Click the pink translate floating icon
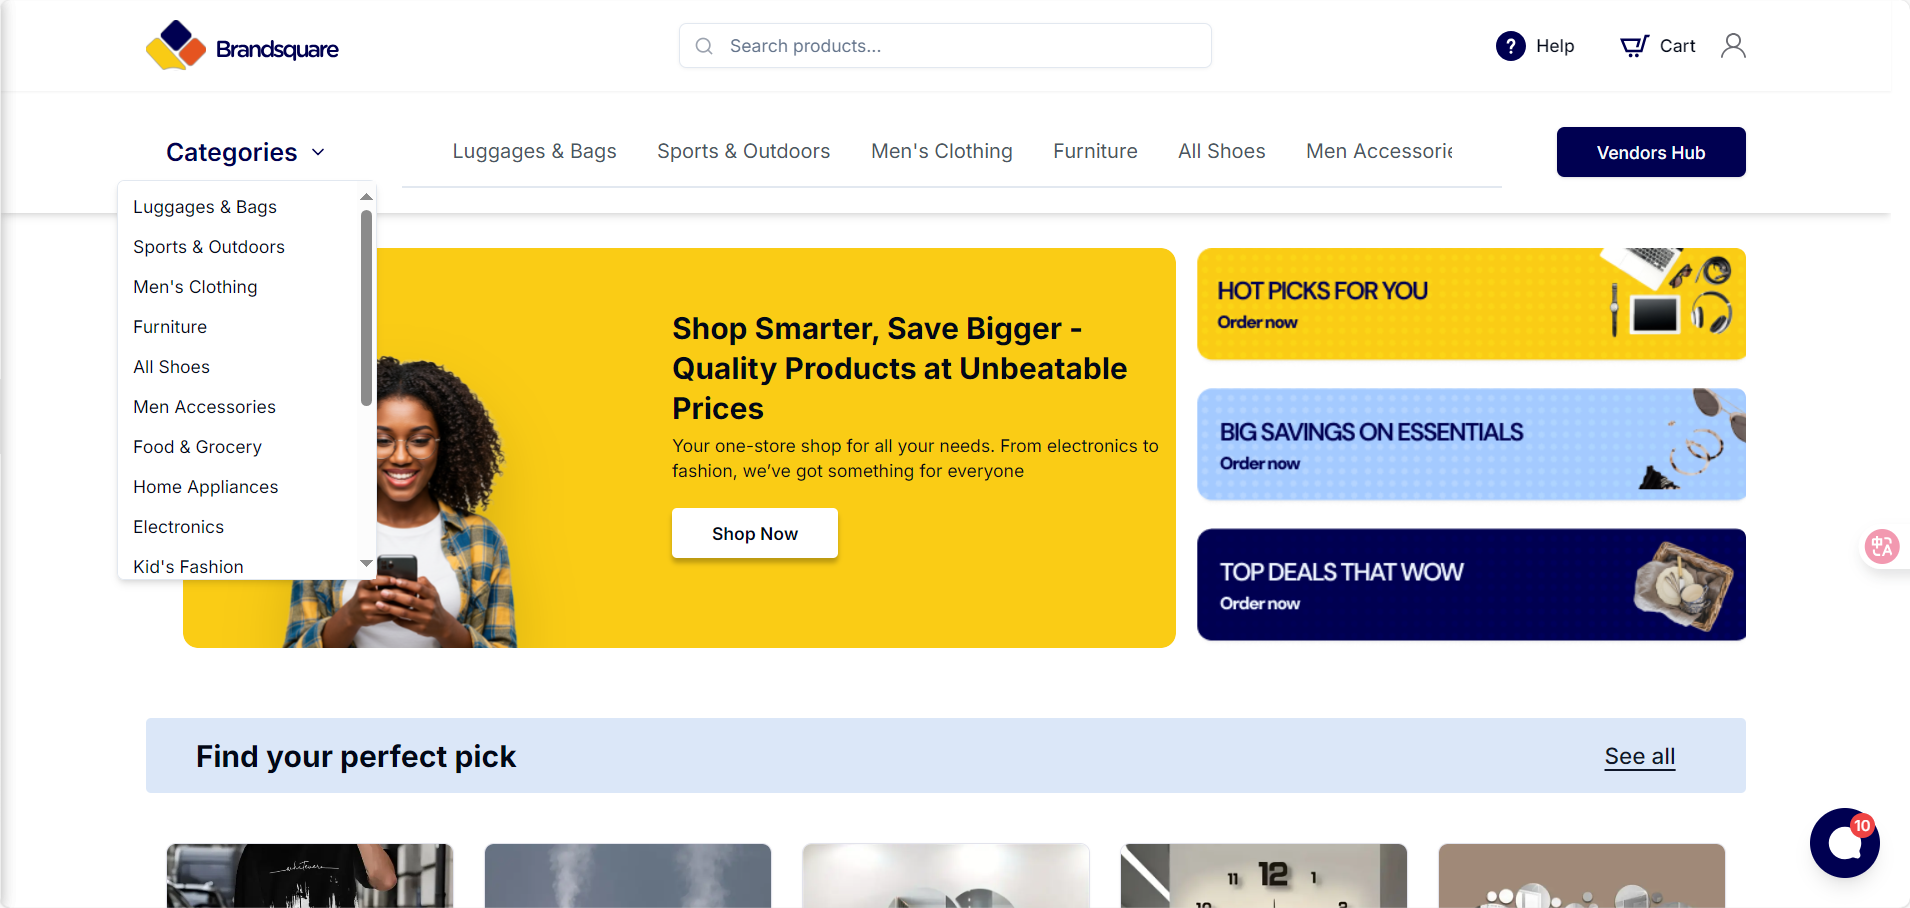Viewport: 1910px width, 908px height. [x=1881, y=546]
